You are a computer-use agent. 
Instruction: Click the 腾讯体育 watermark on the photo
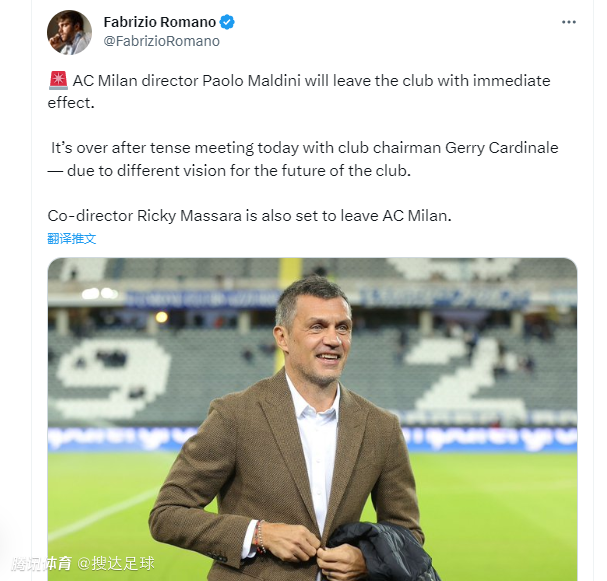(40, 564)
